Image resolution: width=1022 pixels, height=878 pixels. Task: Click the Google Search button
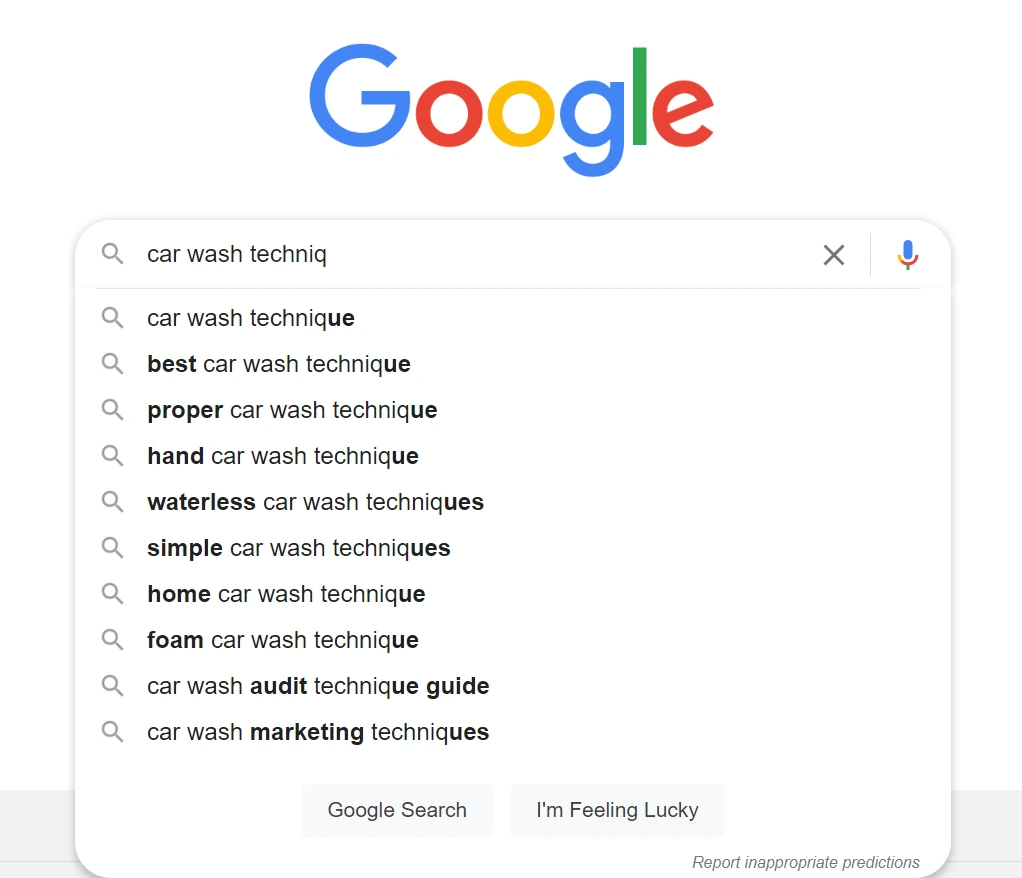click(x=397, y=810)
